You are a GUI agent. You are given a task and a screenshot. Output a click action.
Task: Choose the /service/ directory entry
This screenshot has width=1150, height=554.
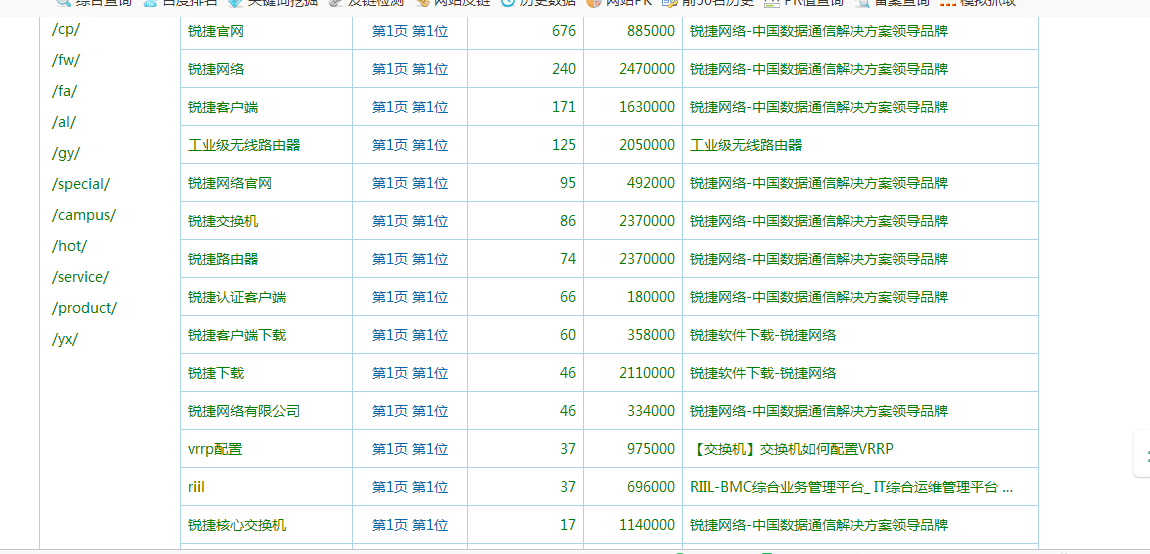coord(81,277)
